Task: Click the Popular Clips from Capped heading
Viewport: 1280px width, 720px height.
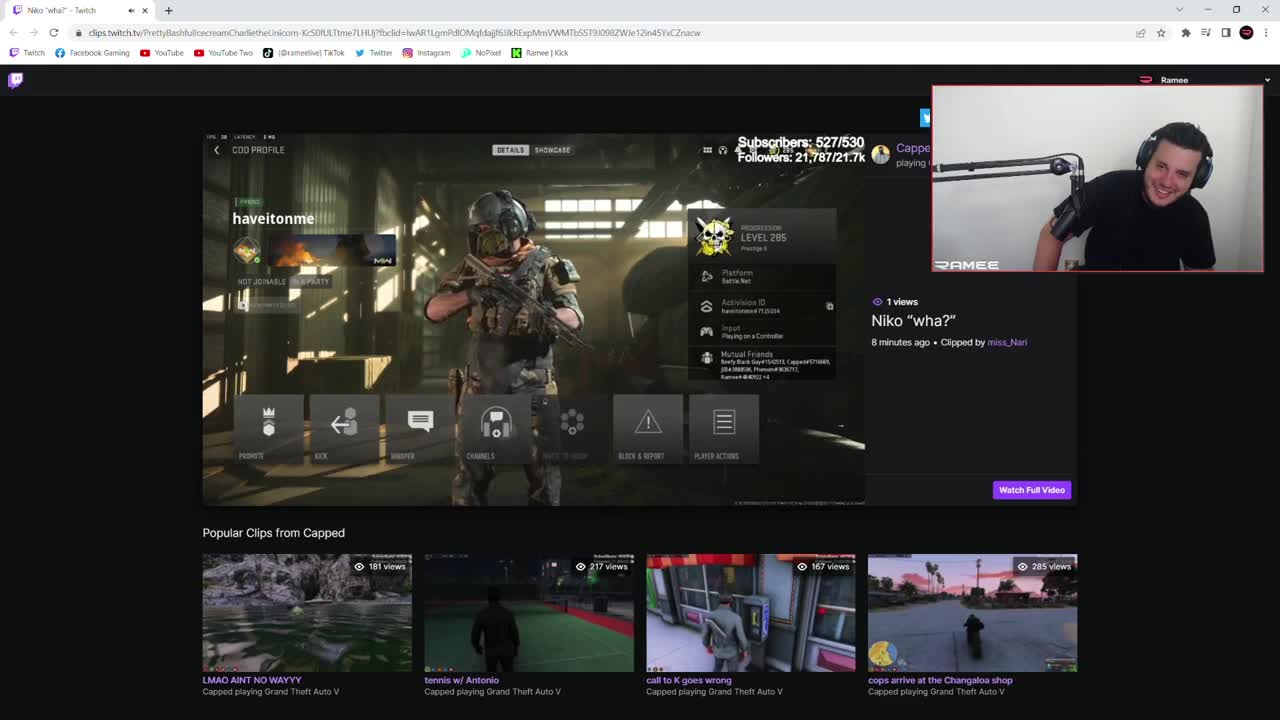Action: tap(274, 533)
